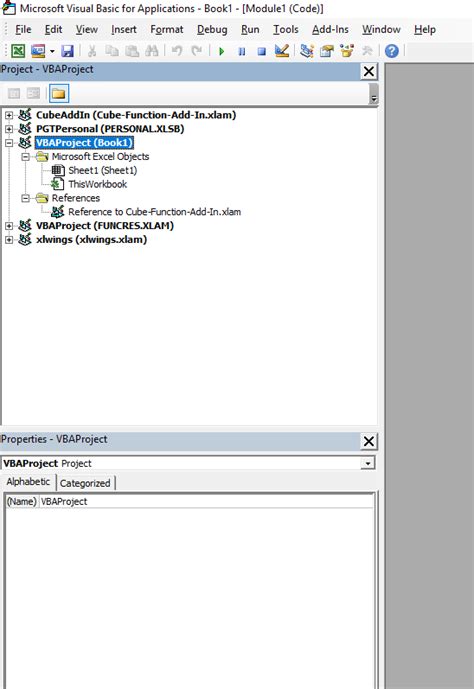Select CubeAddIn (Cube-Function-Add-In.xlam) project
Viewport: 474px width, 689px height.
[x=136, y=115]
